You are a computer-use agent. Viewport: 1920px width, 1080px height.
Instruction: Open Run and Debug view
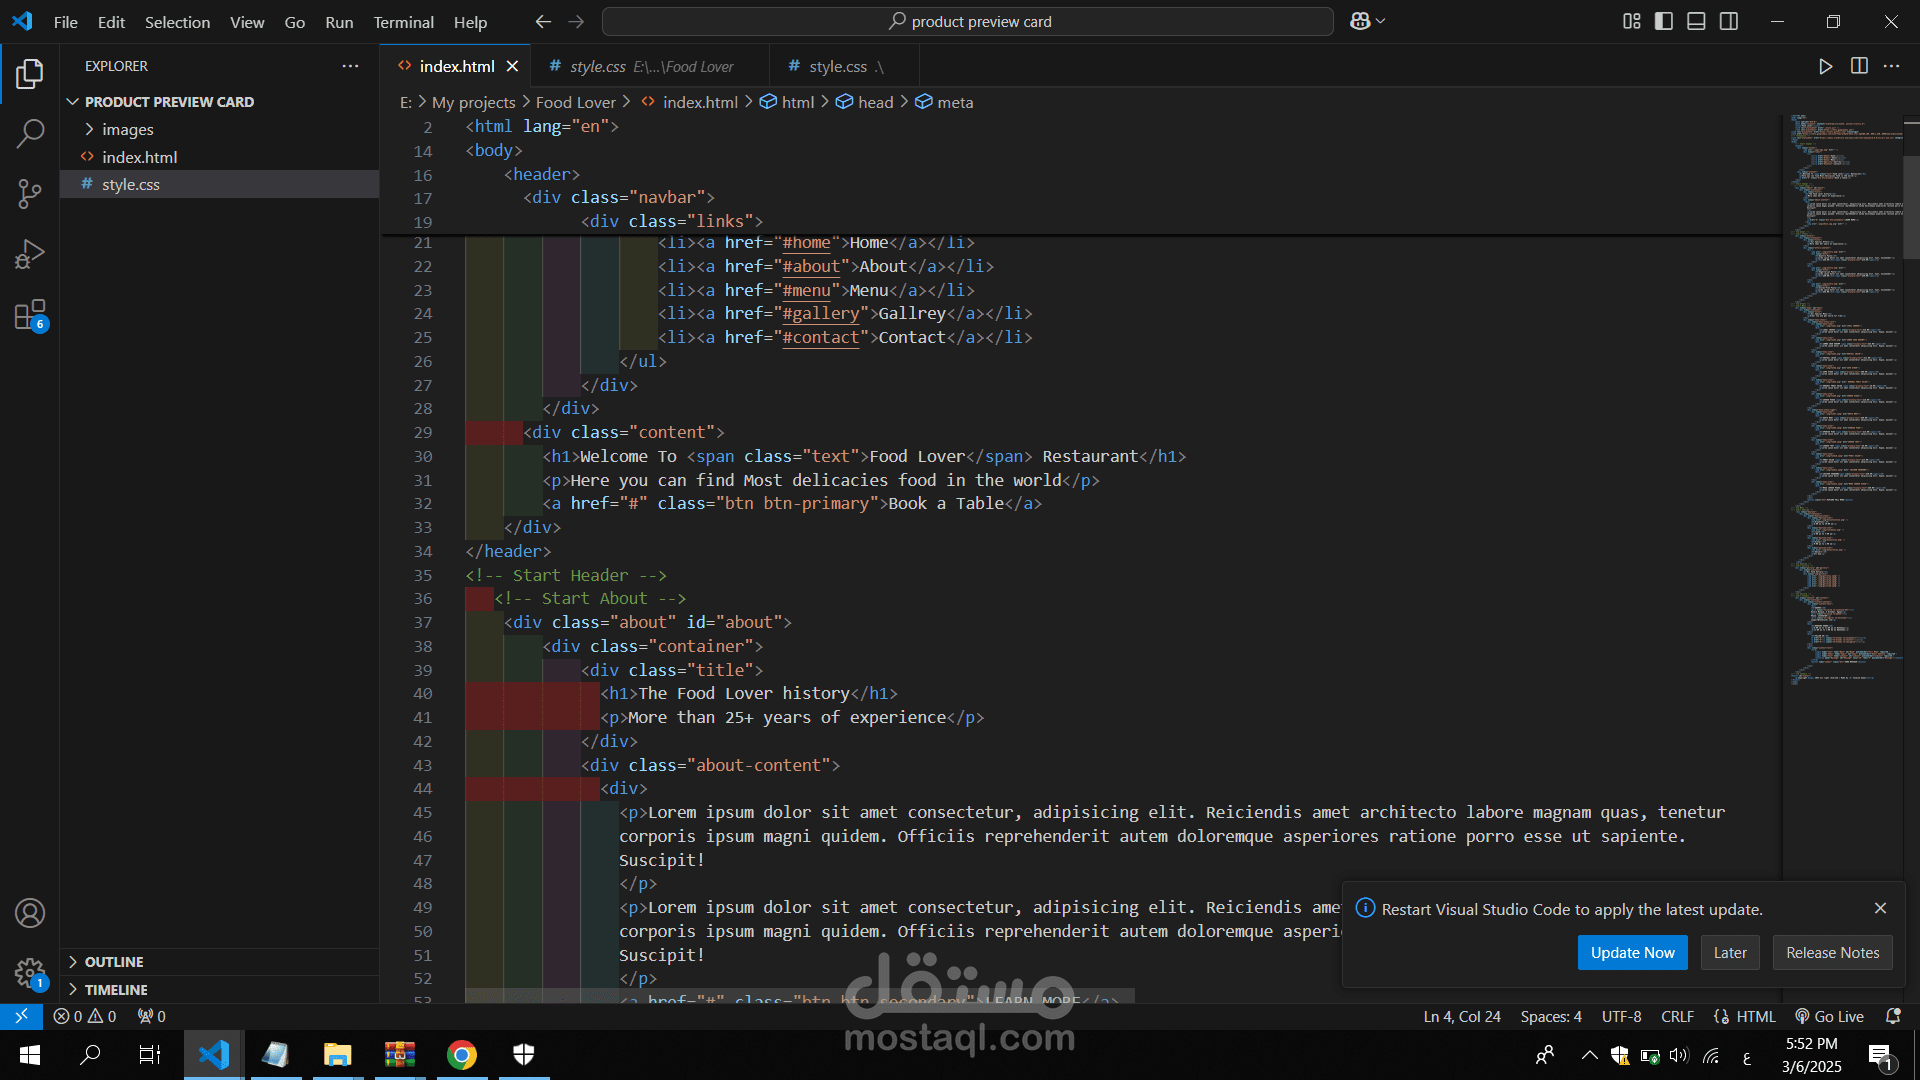coord(30,254)
